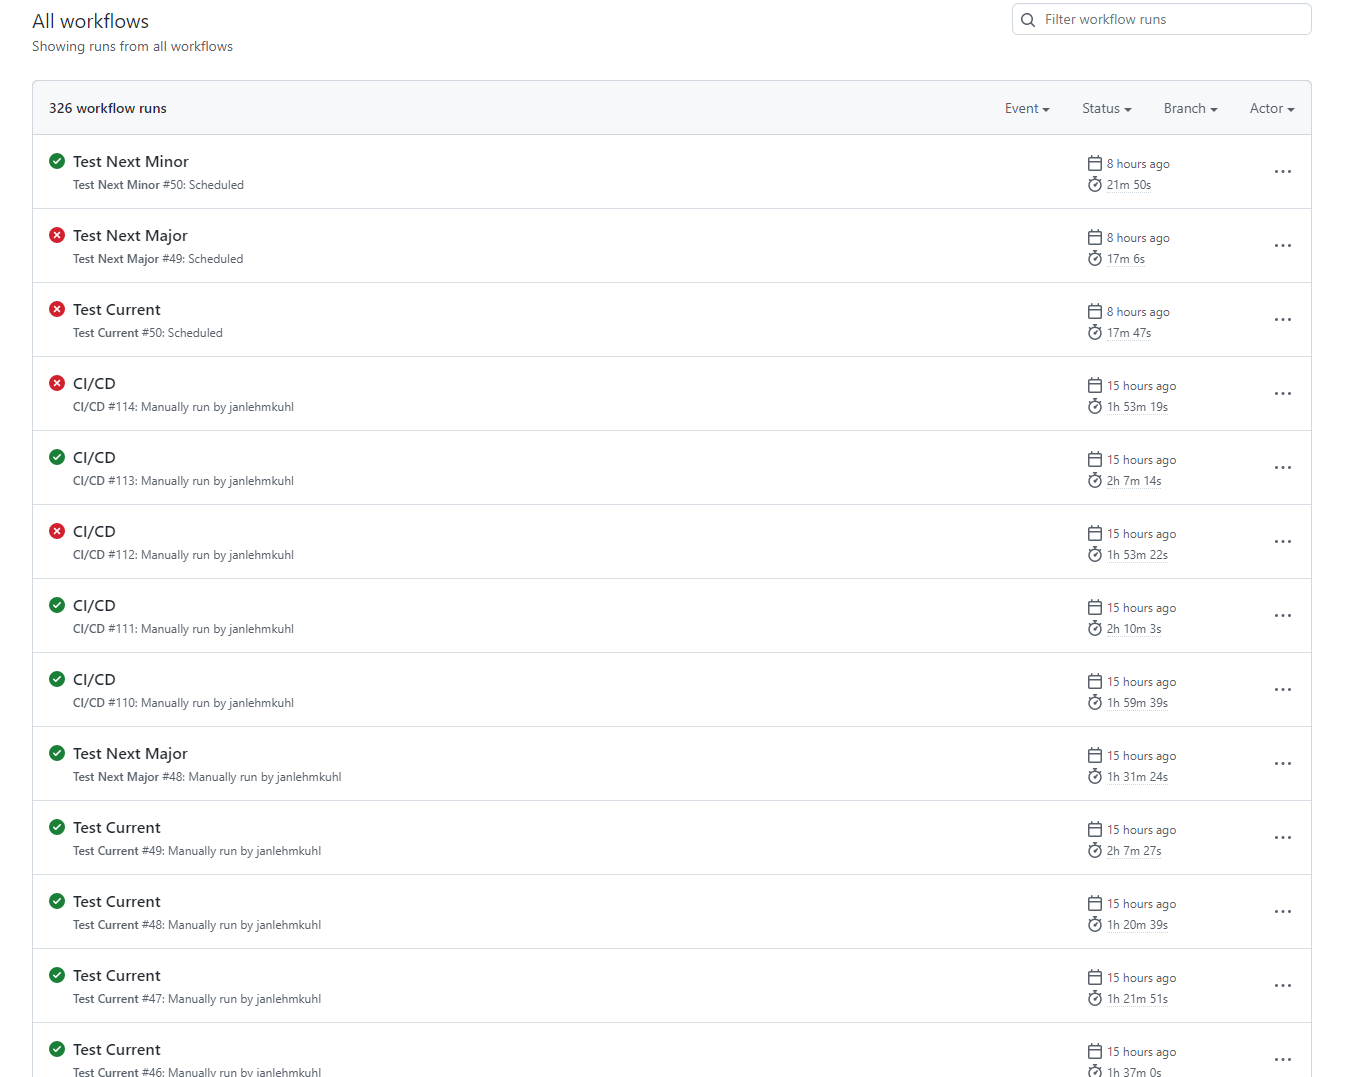This screenshot has height=1077, width=1346.
Task: Click the calendar icon showing 8 hours ago for Test Current
Action: 1094,311
